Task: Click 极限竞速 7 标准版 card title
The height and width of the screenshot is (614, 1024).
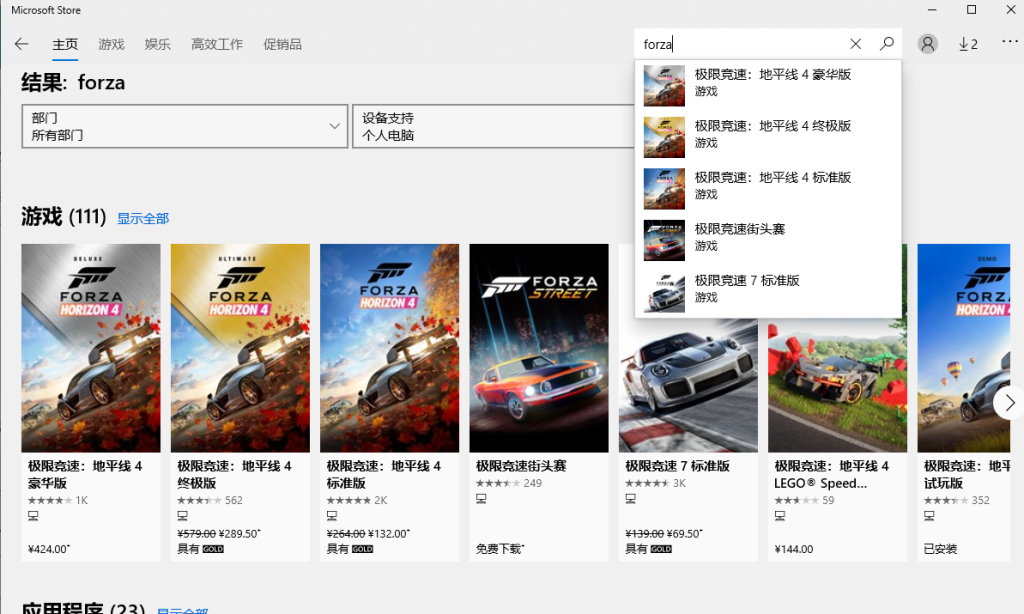Action: pyautogui.click(x=677, y=466)
